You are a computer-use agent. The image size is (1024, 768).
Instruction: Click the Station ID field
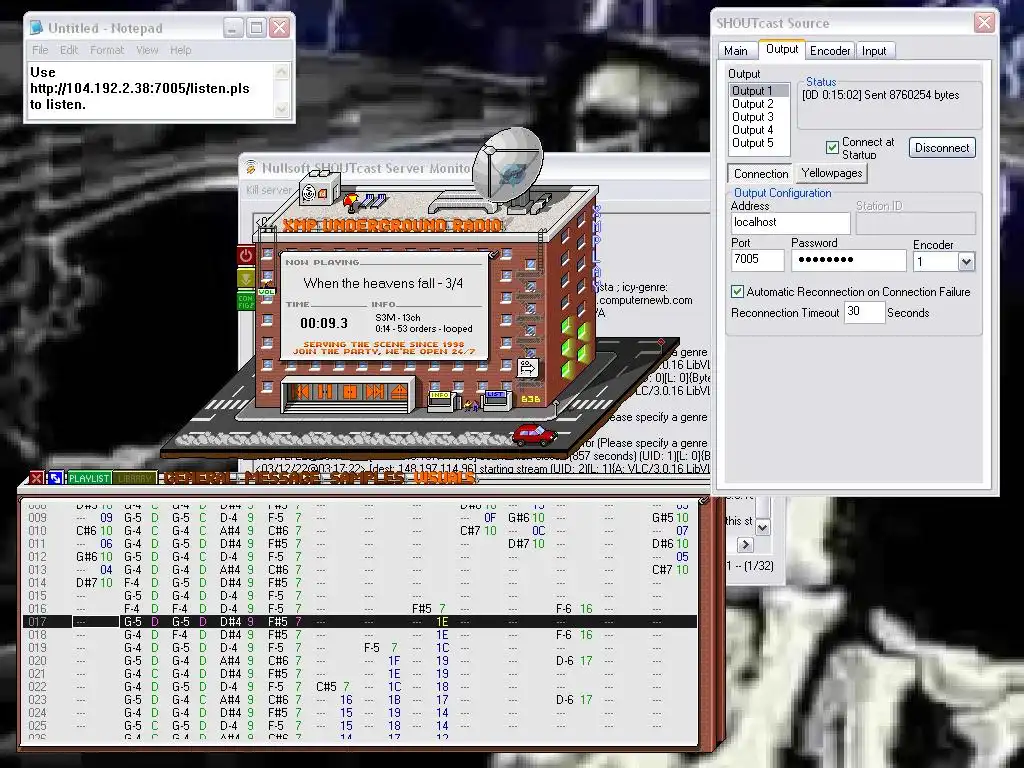pyautogui.click(x=916, y=223)
